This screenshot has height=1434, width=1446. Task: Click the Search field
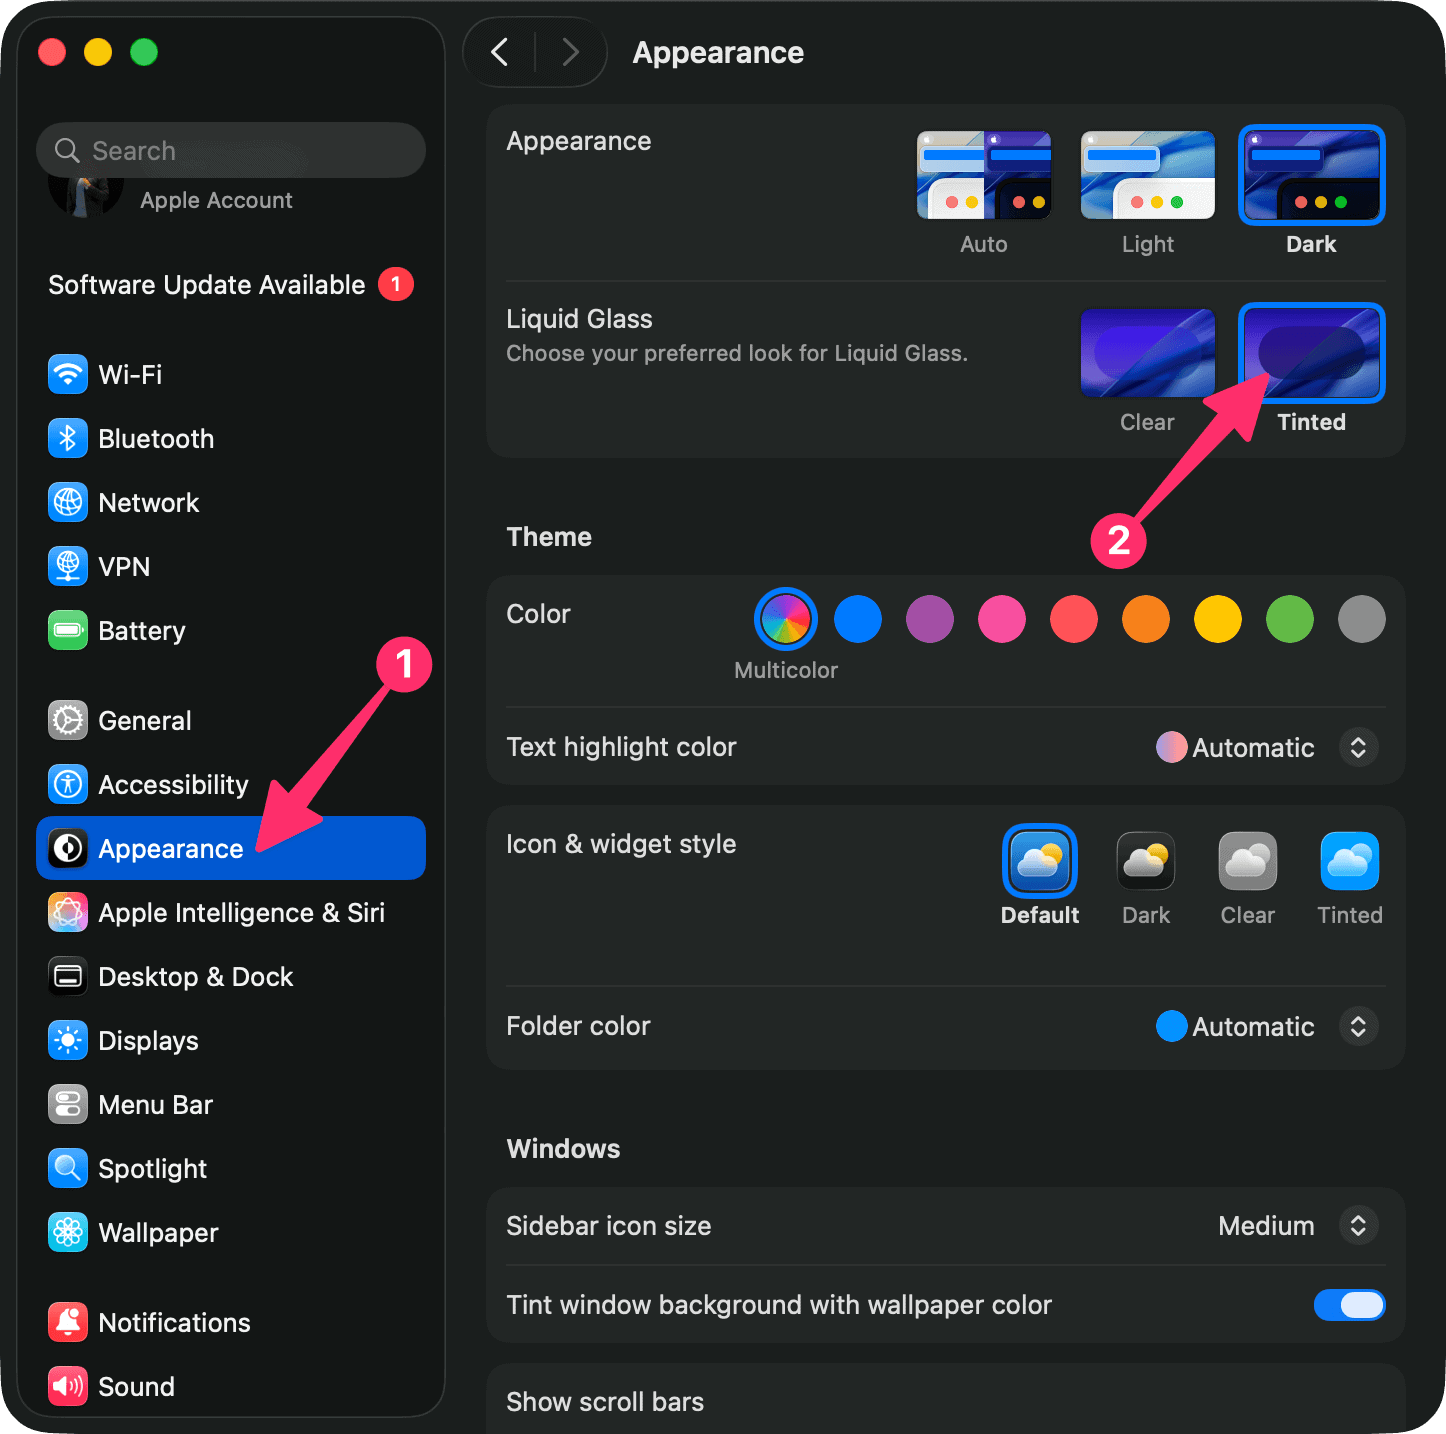[x=231, y=150]
